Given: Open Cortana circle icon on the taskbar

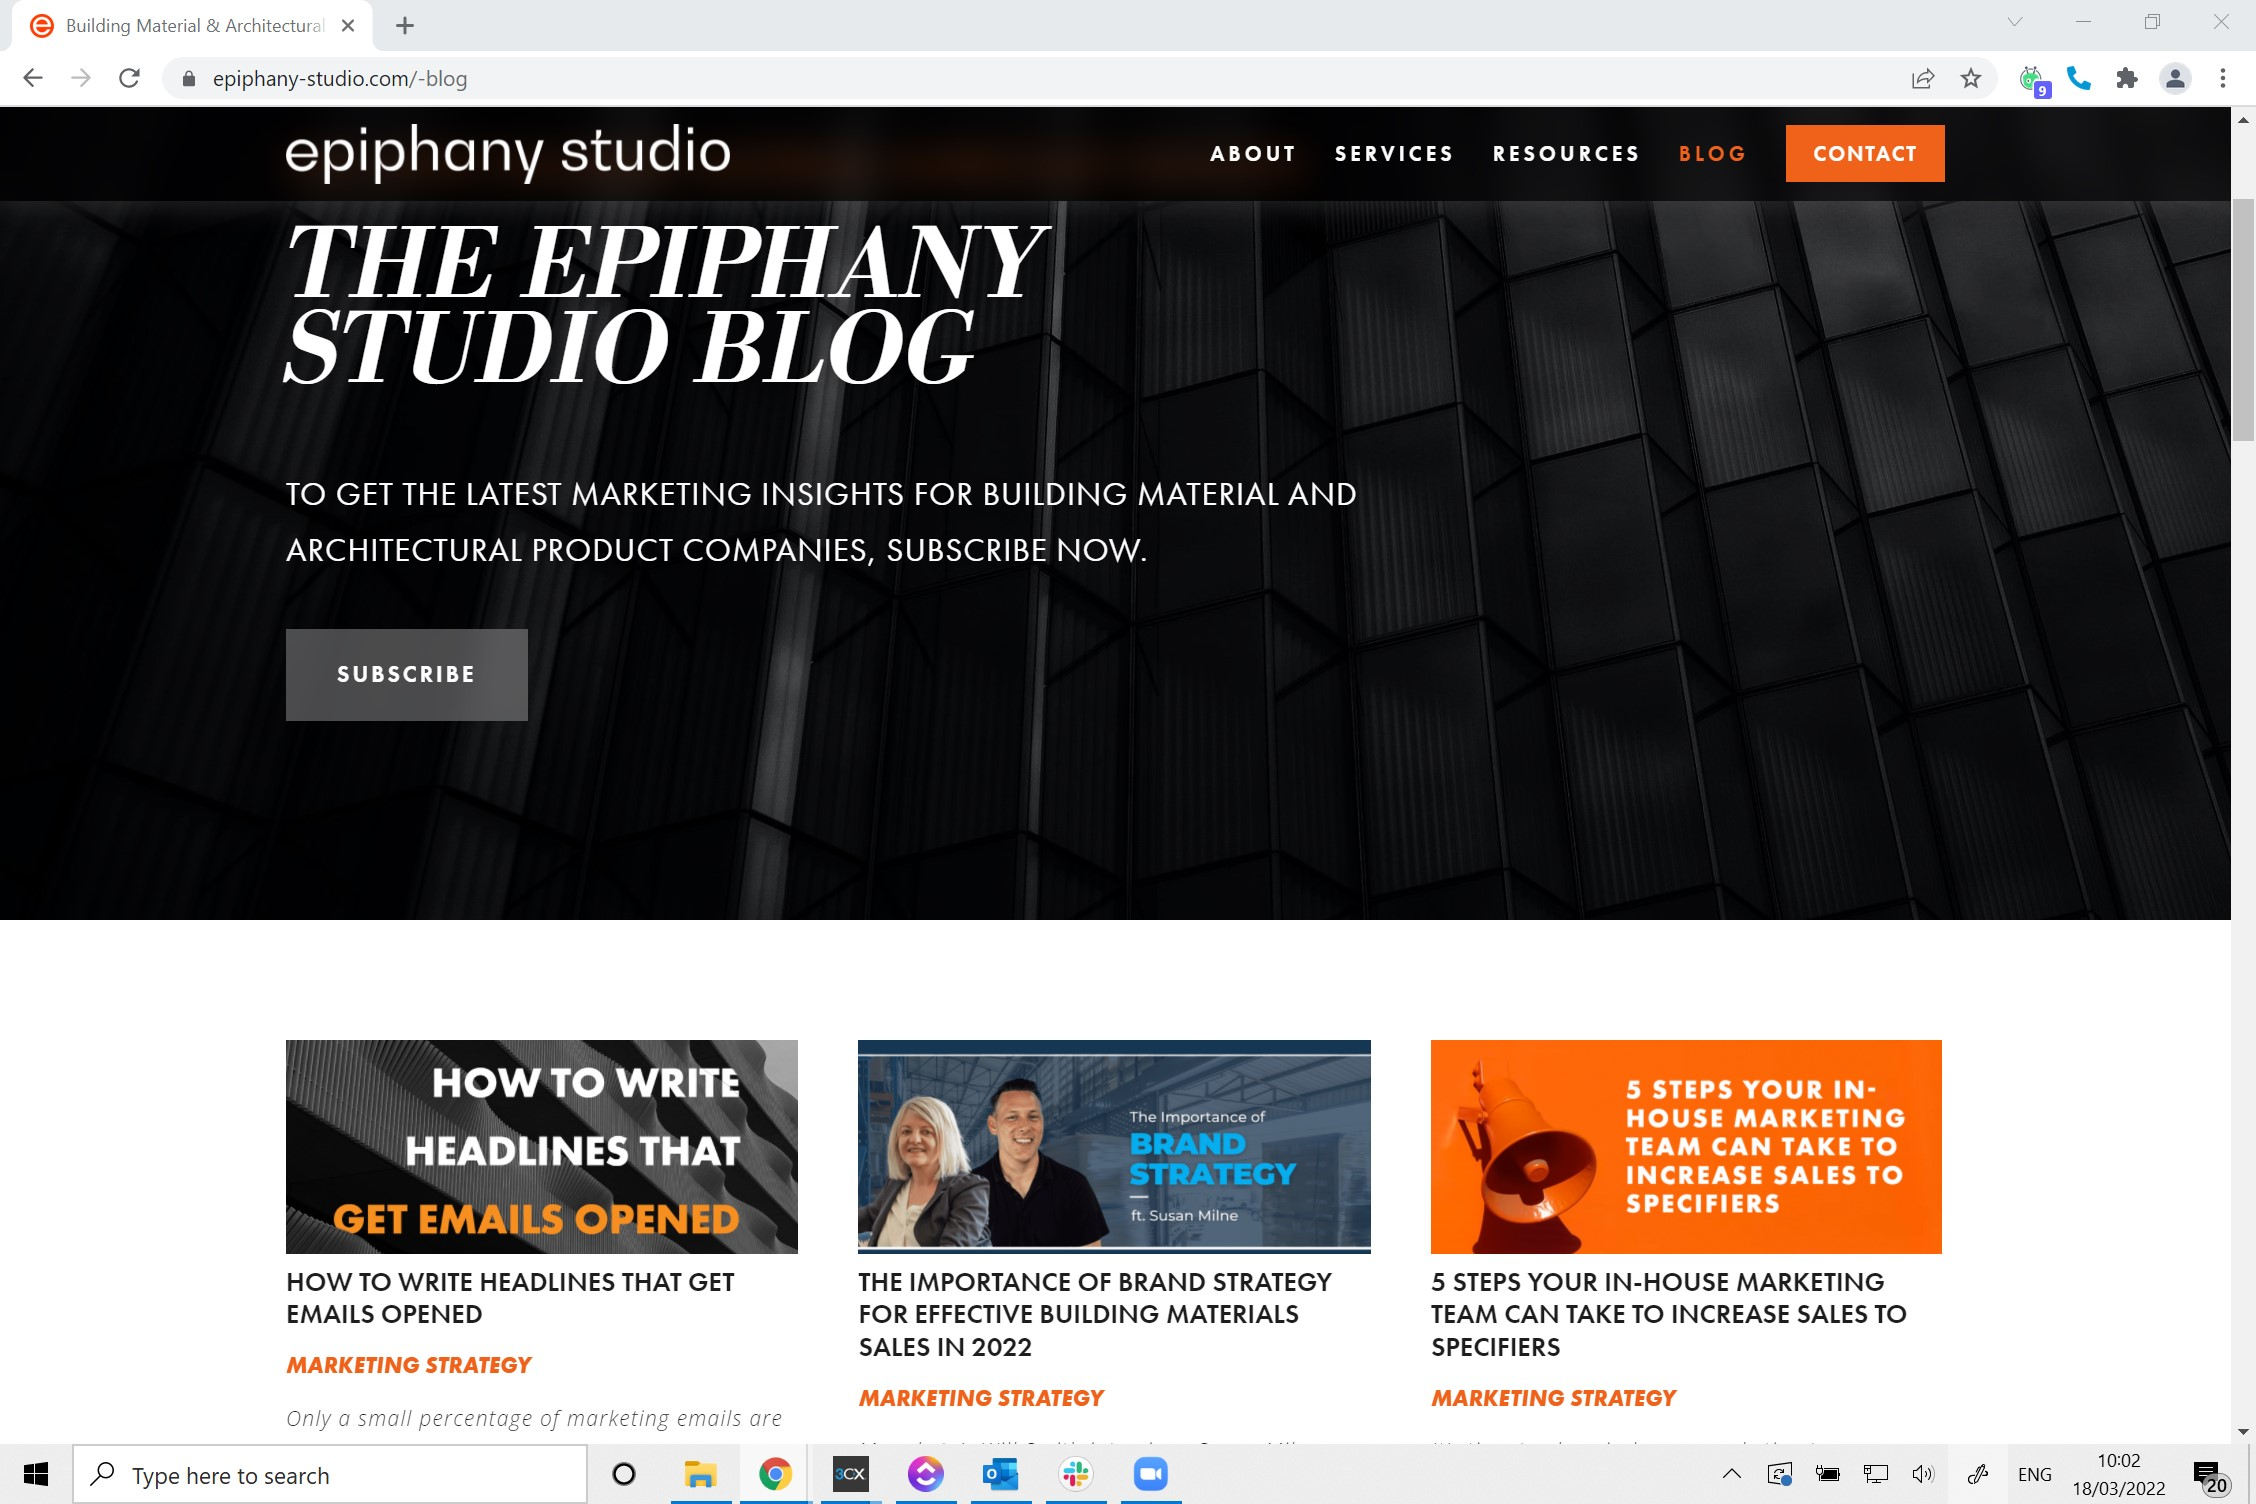Looking at the screenshot, I should coord(624,1474).
